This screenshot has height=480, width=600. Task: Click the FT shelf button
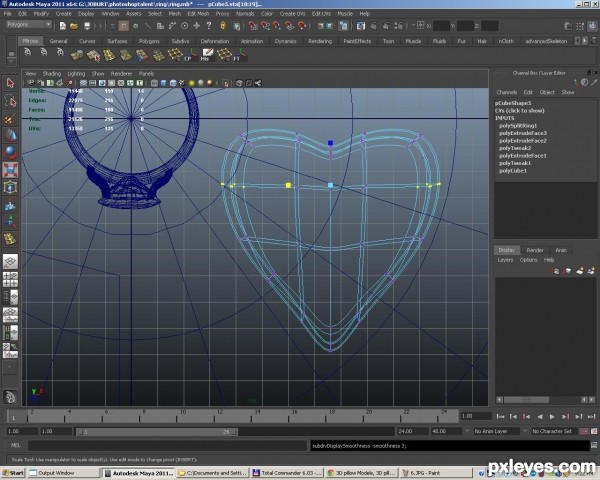coord(239,55)
